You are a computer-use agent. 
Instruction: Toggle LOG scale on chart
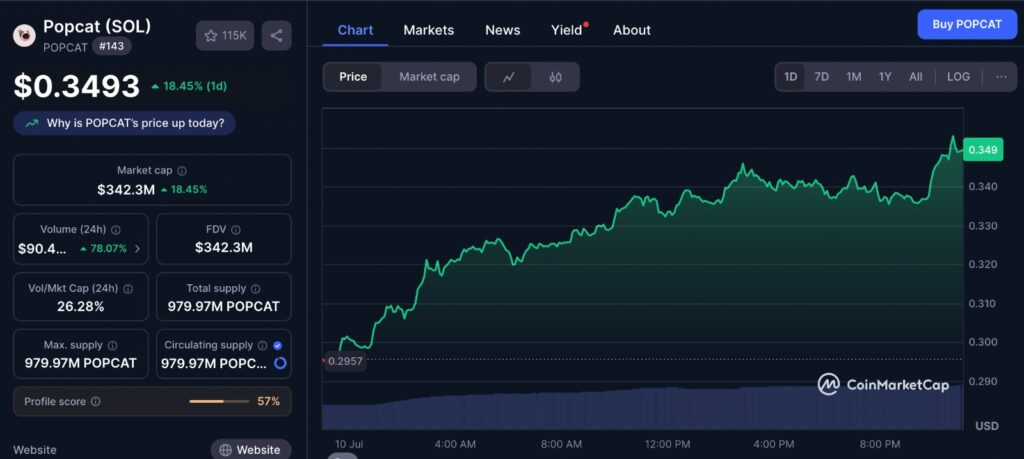[958, 76]
